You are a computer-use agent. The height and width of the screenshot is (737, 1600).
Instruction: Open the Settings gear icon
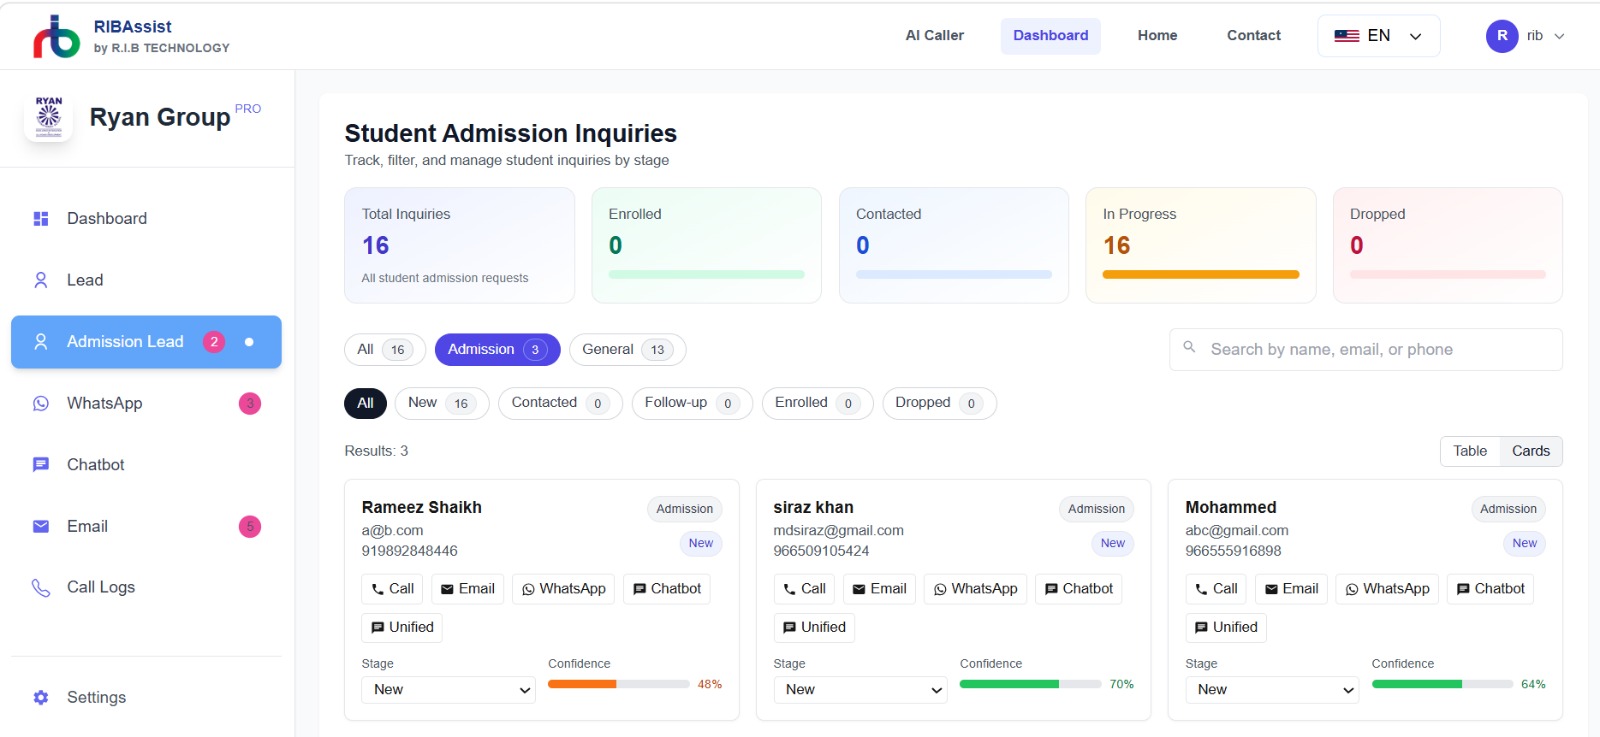tap(41, 698)
